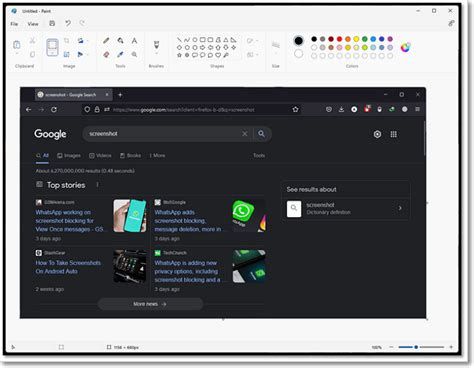The height and width of the screenshot is (368, 474).
Task: Activate the Color 2 white circle
Action: [299, 54]
